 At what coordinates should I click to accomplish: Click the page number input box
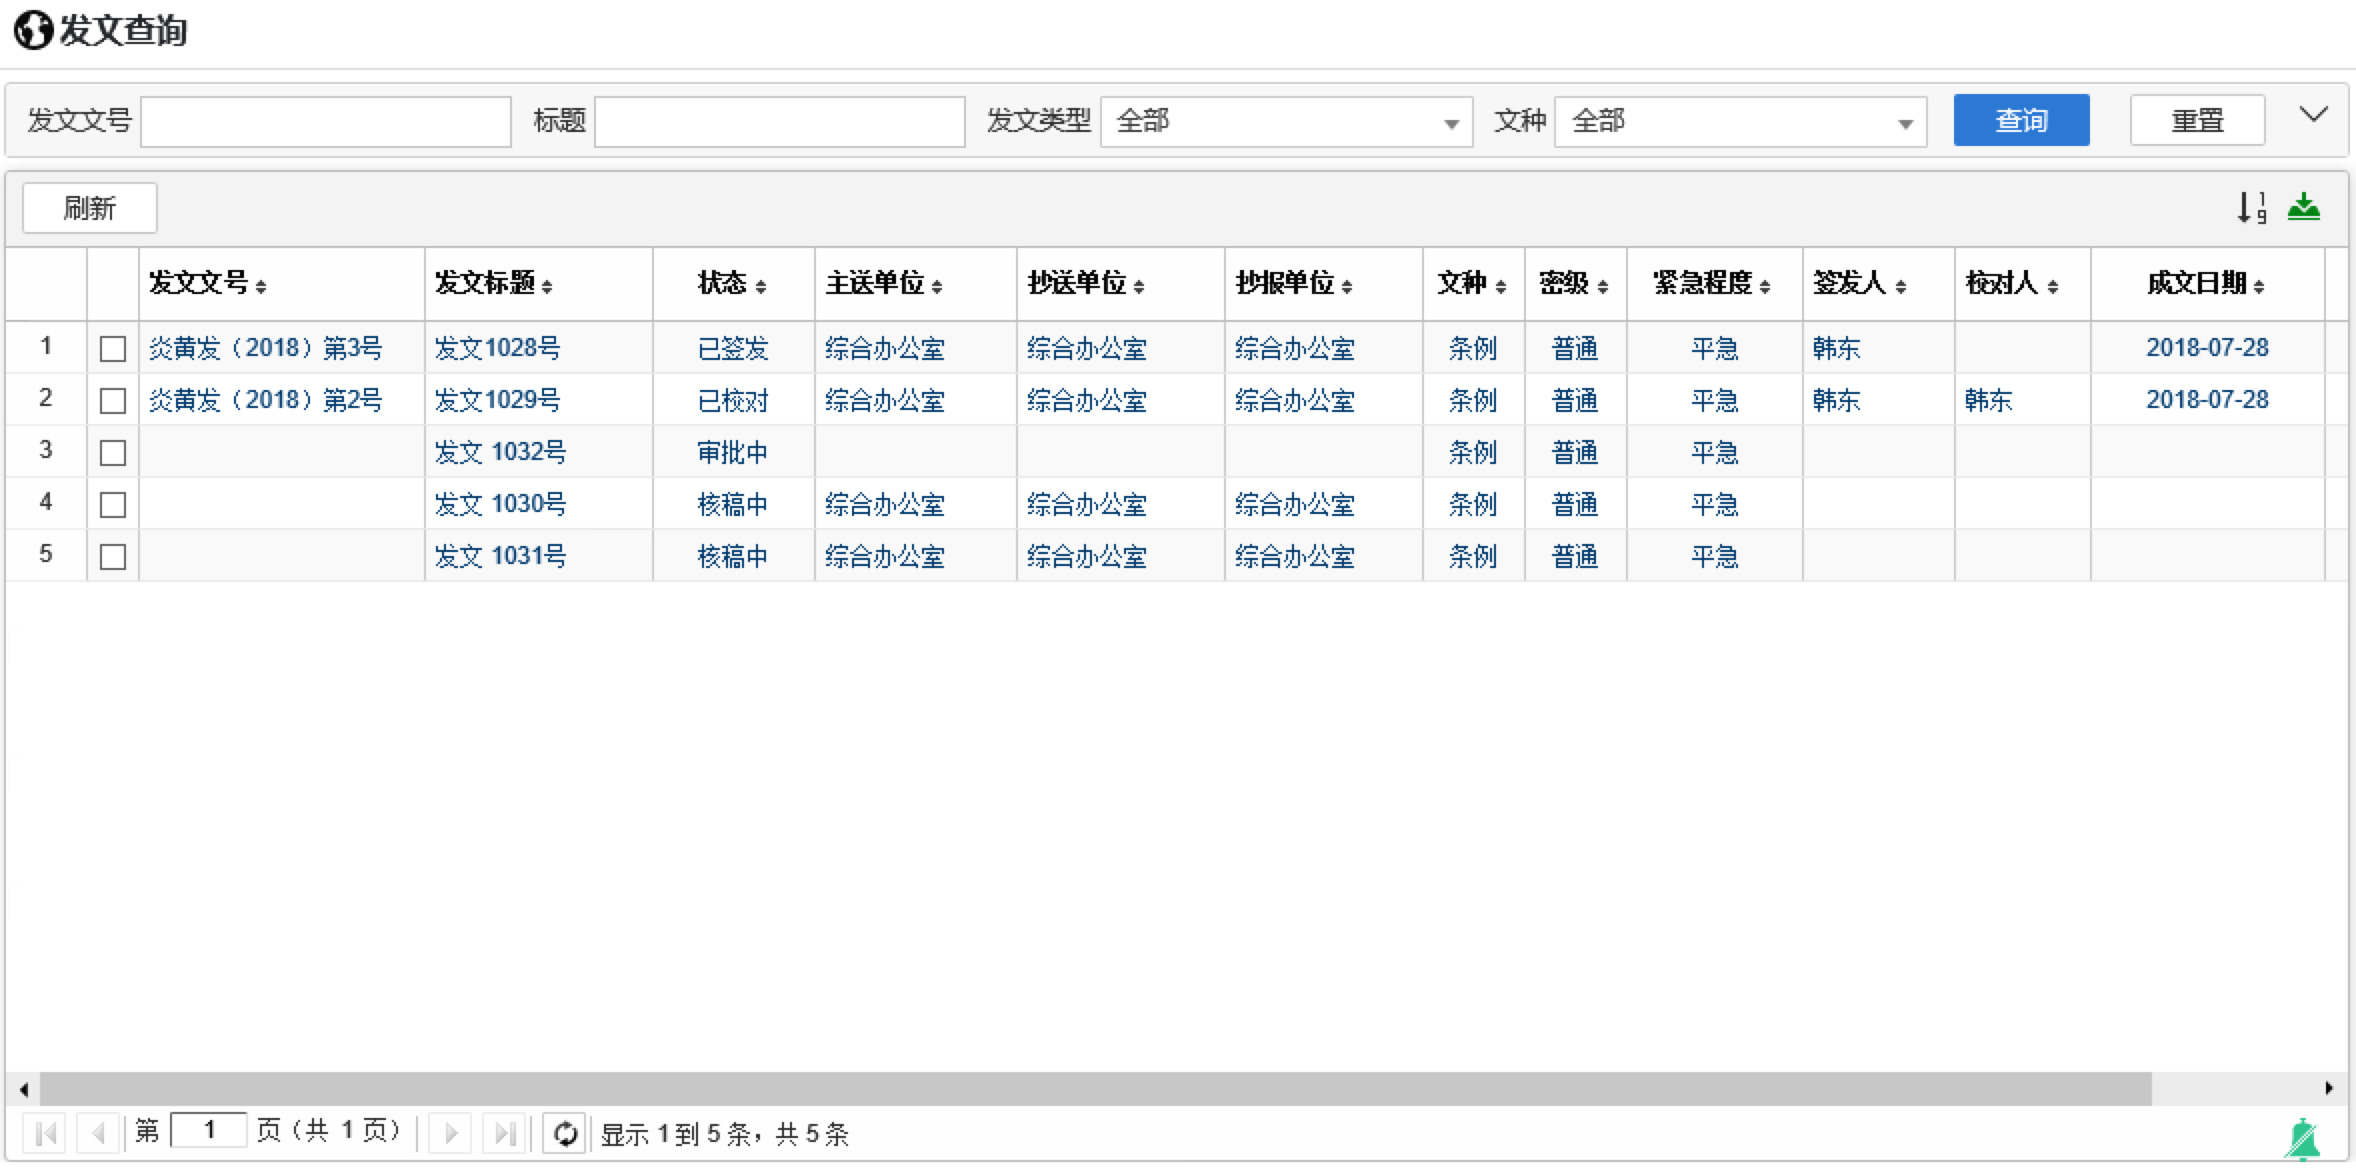coord(209,1131)
